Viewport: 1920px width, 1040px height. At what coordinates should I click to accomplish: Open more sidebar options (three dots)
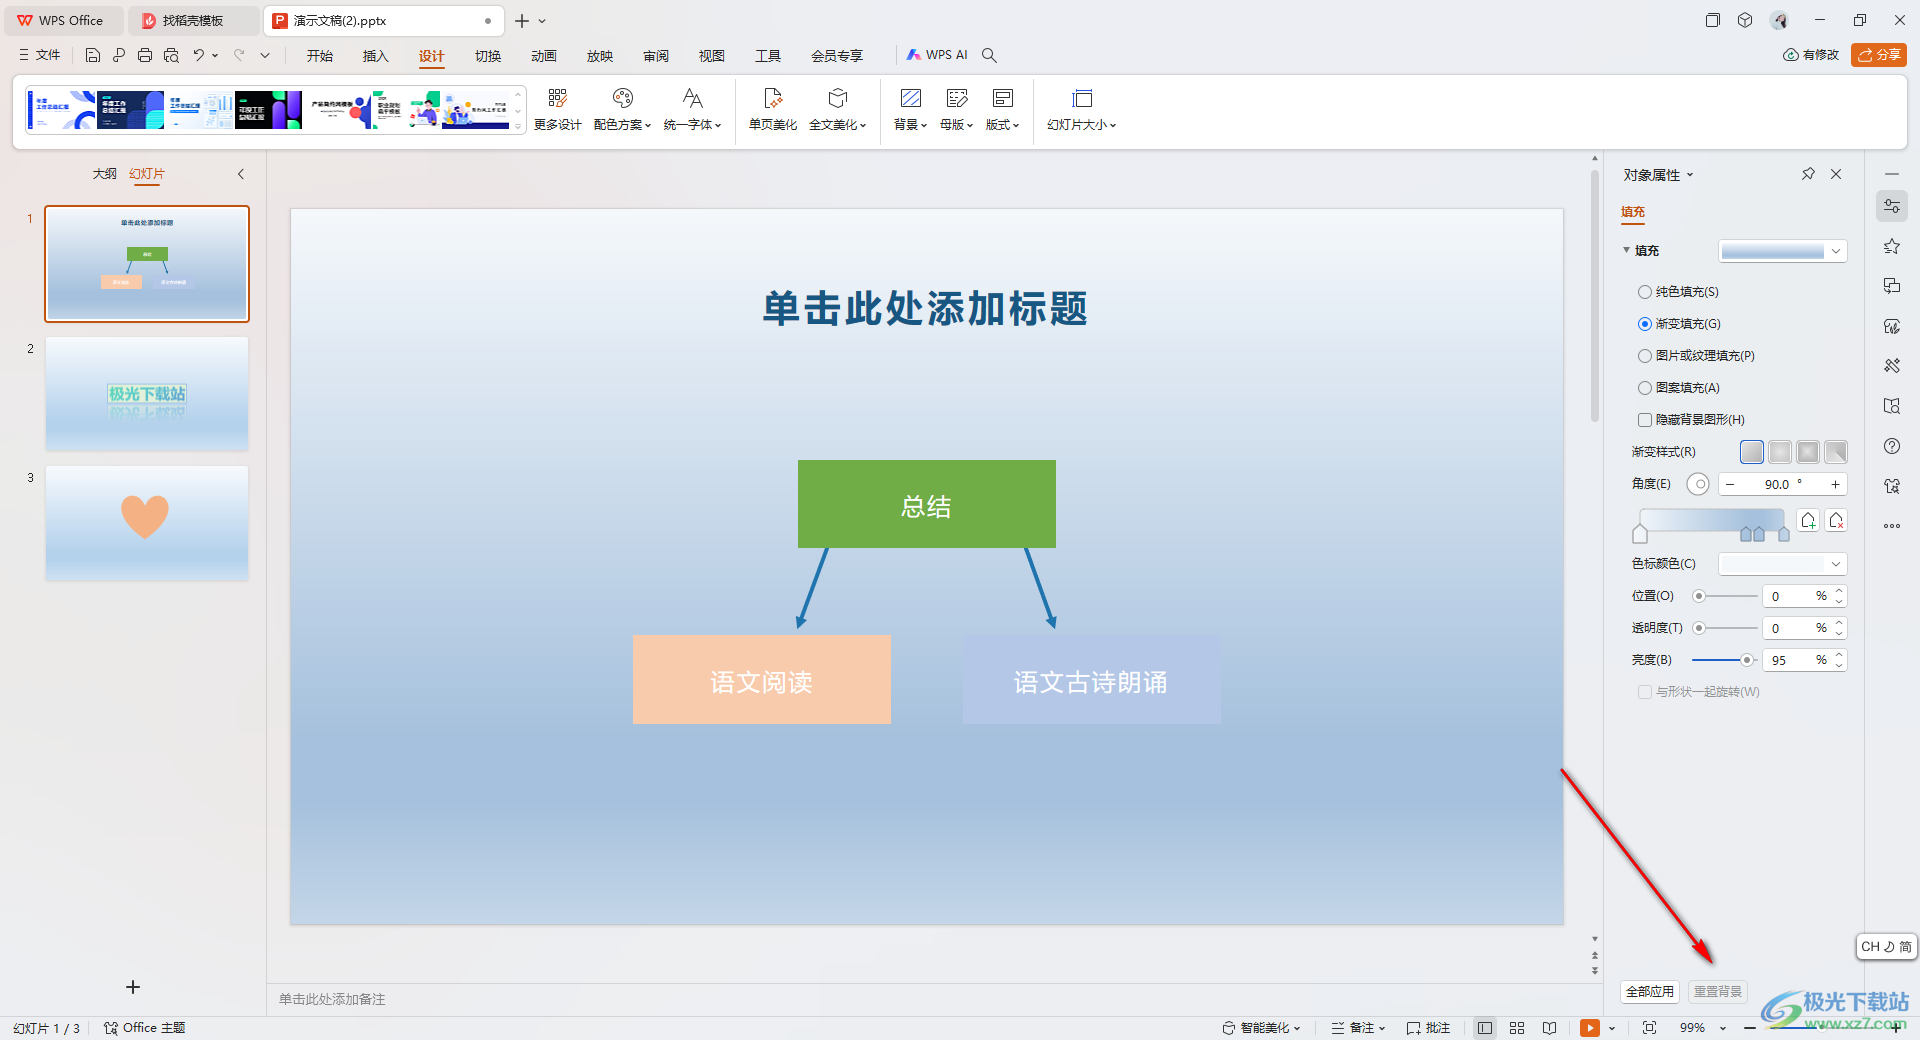1892,526
